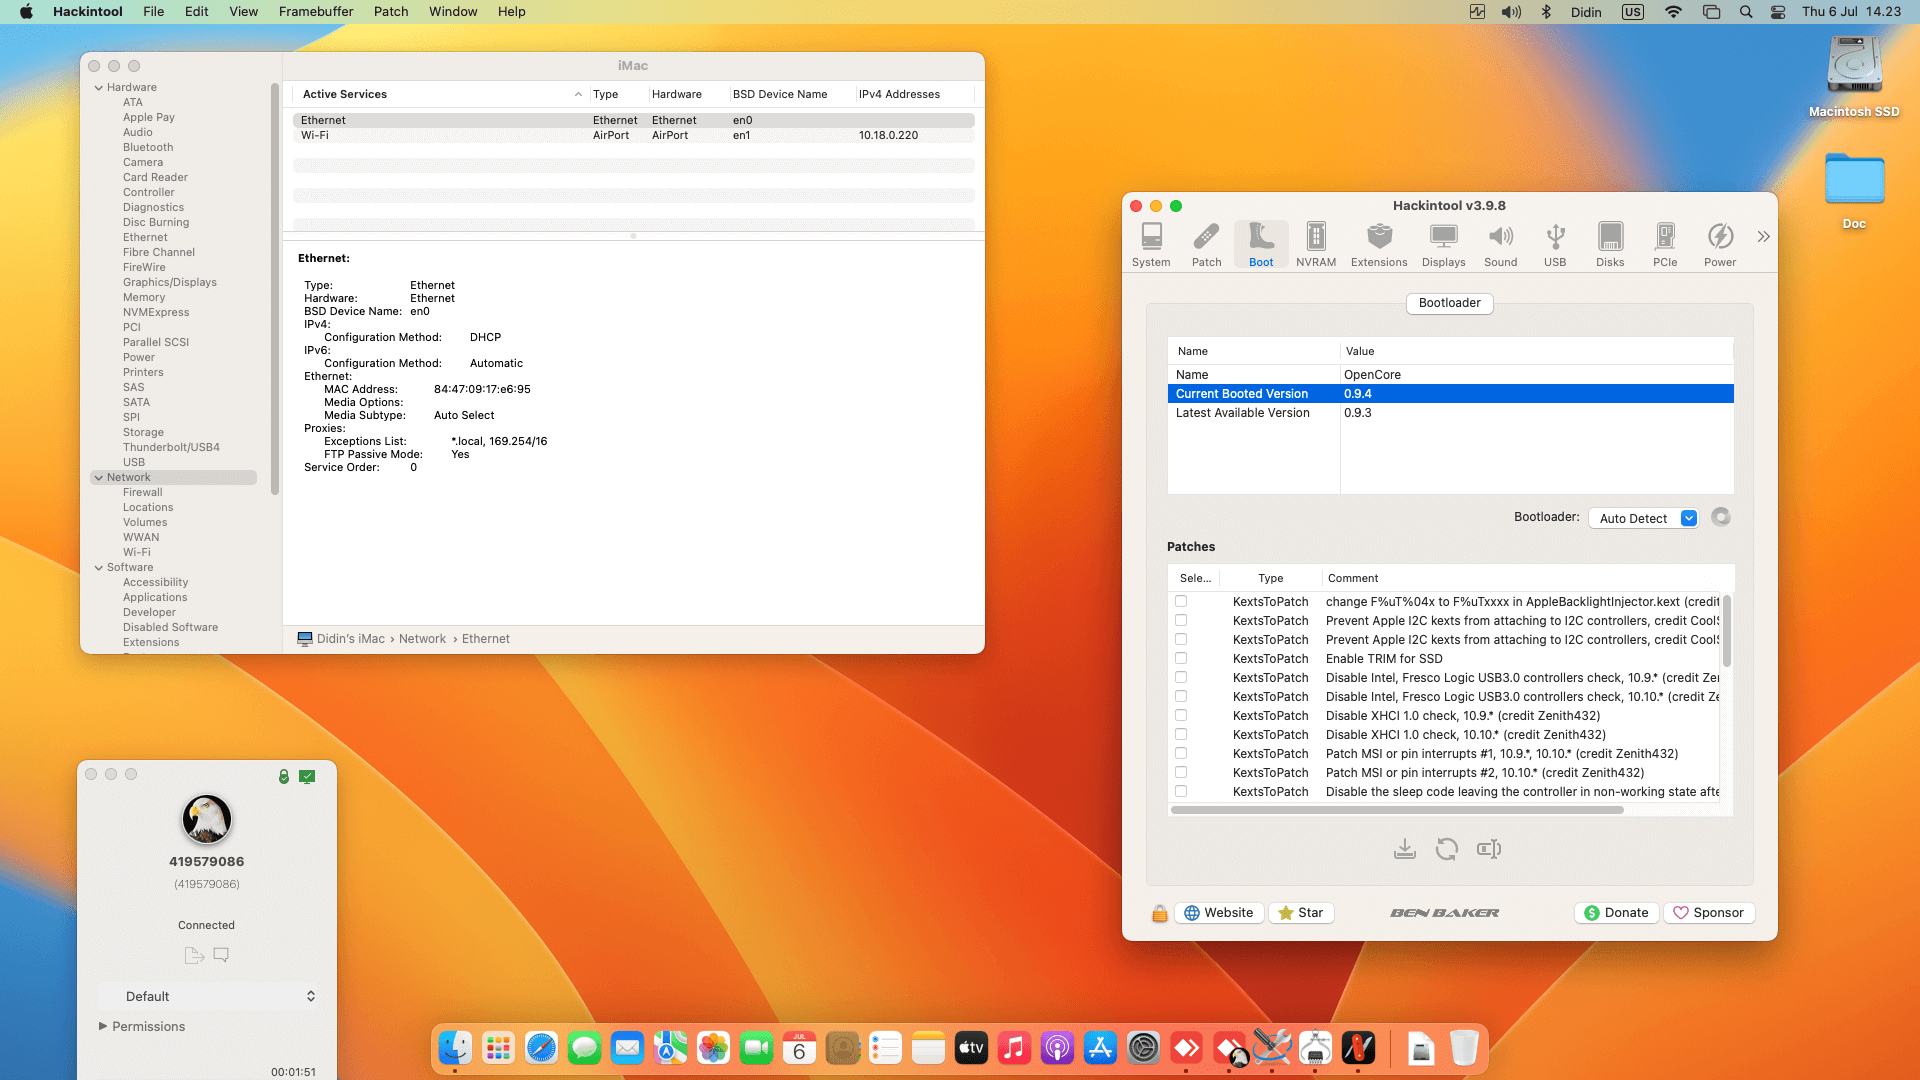Image resolution: width=1920 pixels, height=1080 pixels.
Task: Open the Default profile dropdown
Action: pos(207,996)
